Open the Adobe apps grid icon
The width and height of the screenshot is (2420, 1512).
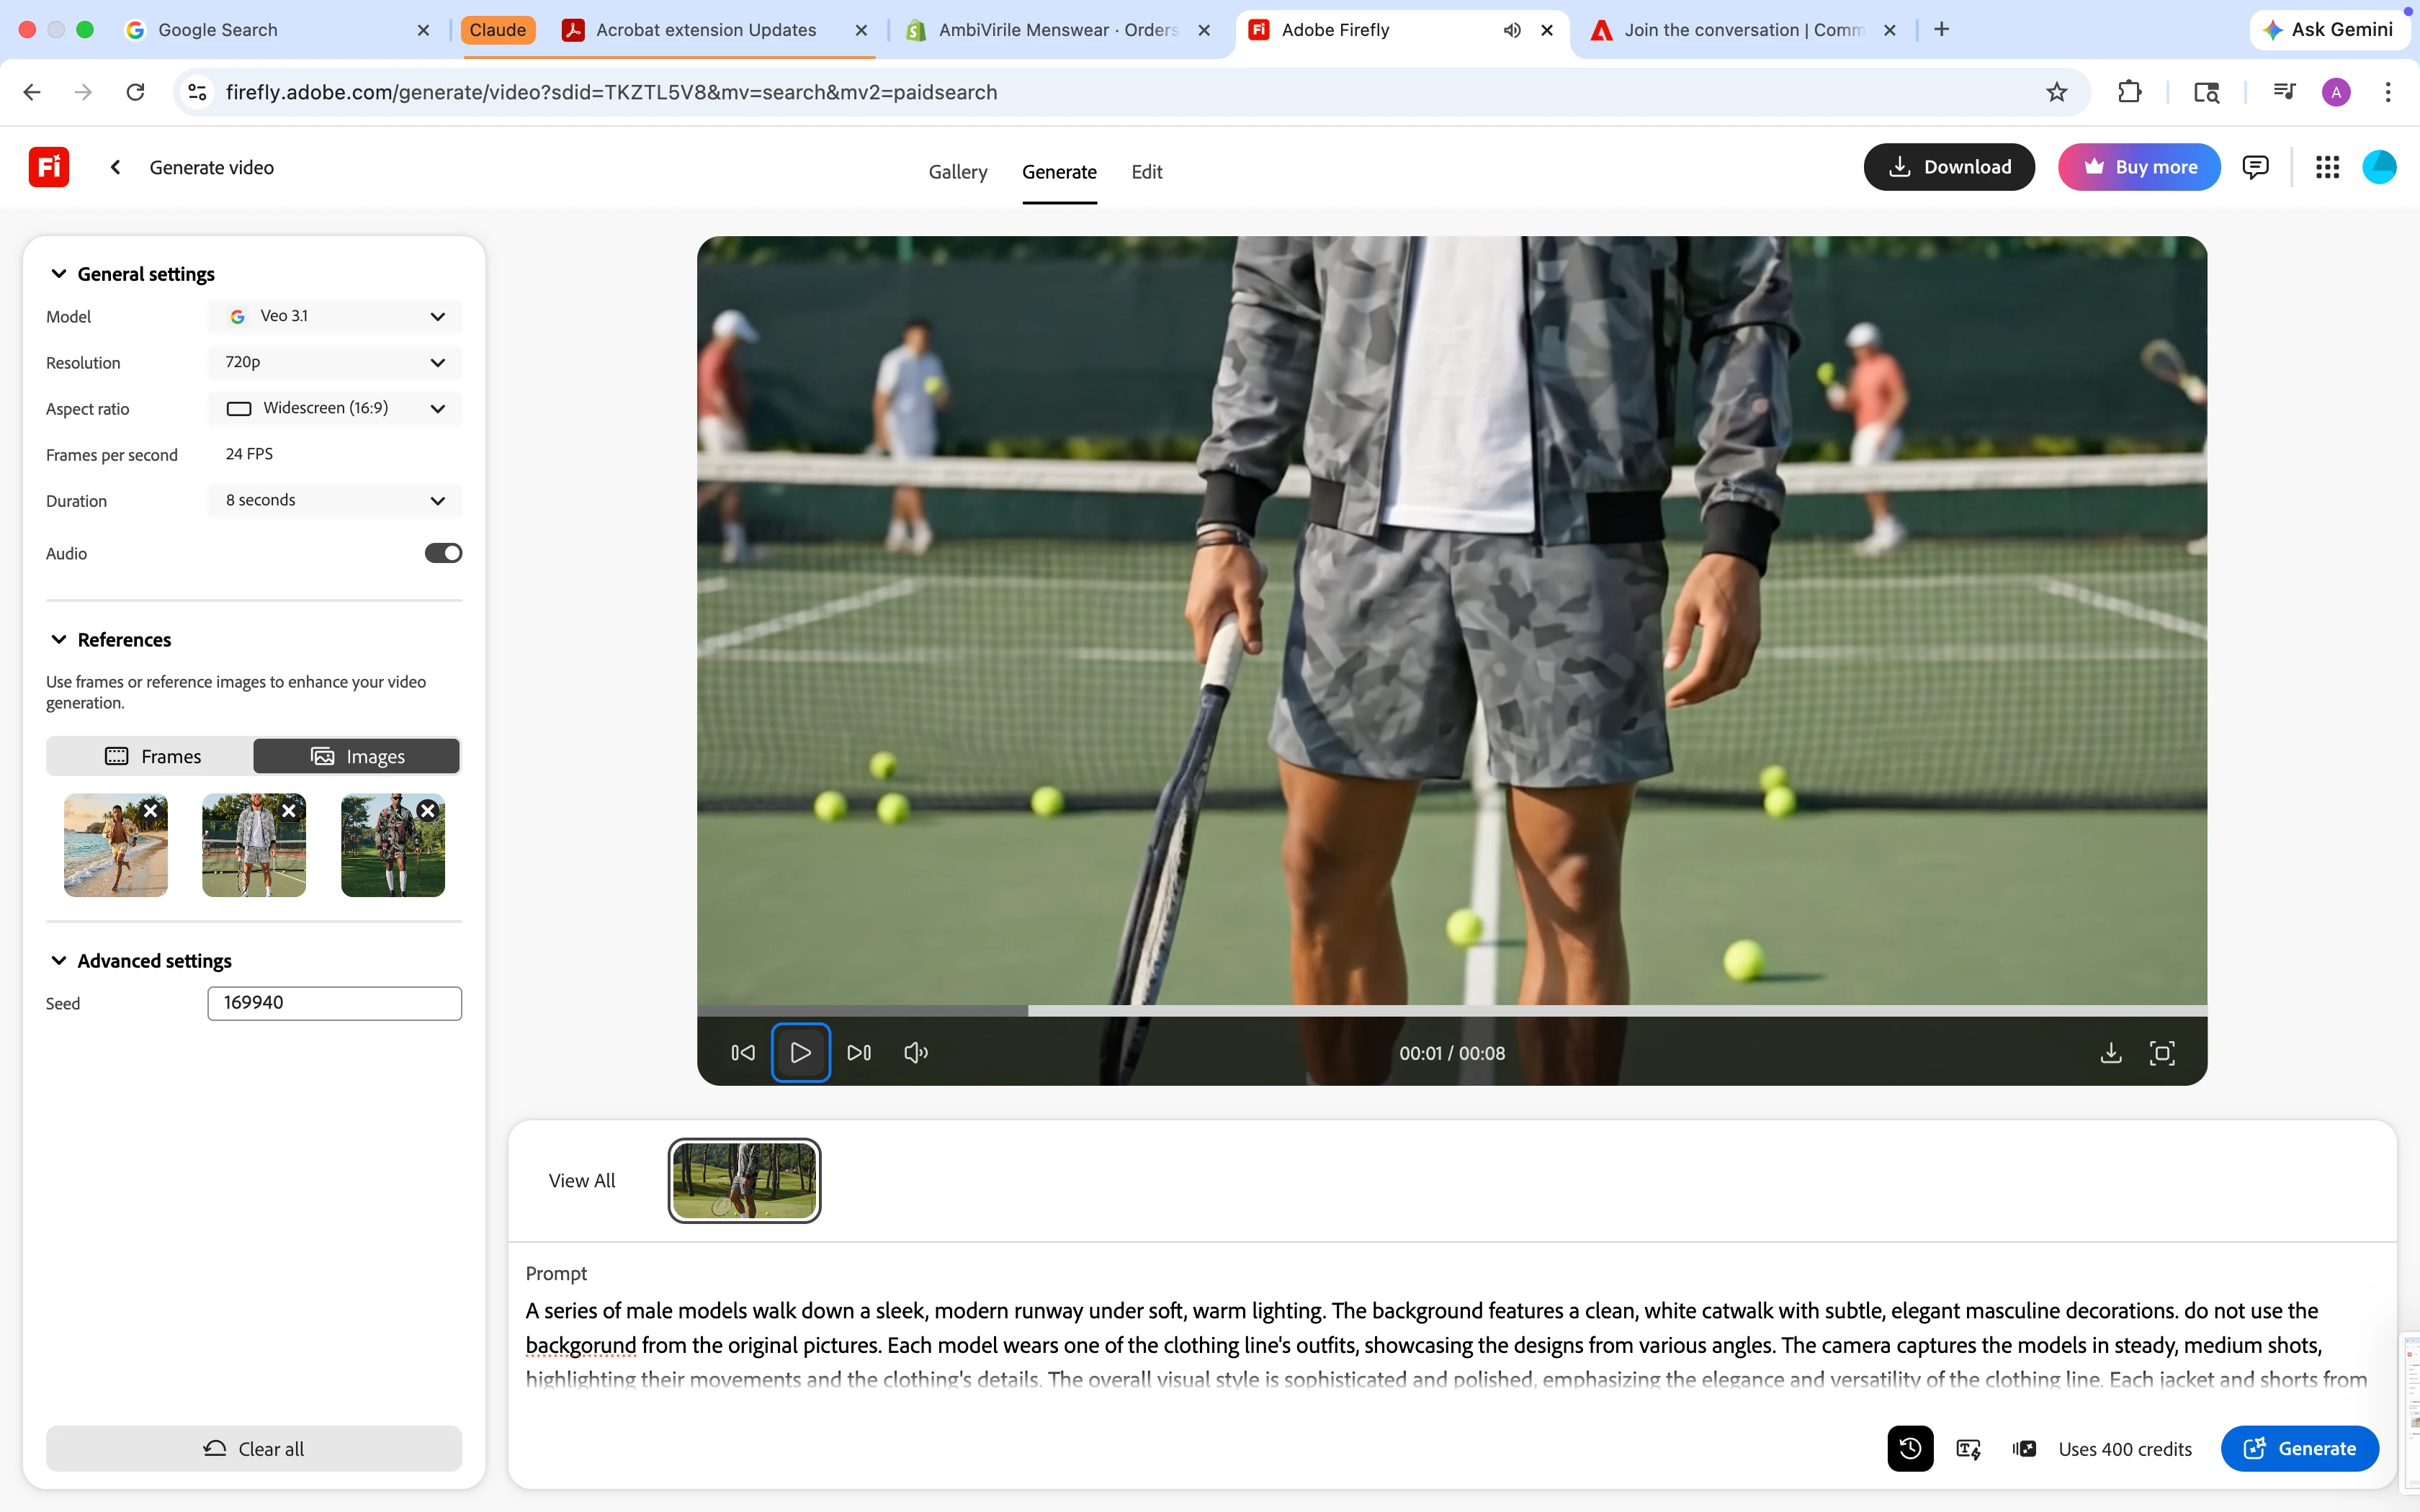tap(2327, 167)
